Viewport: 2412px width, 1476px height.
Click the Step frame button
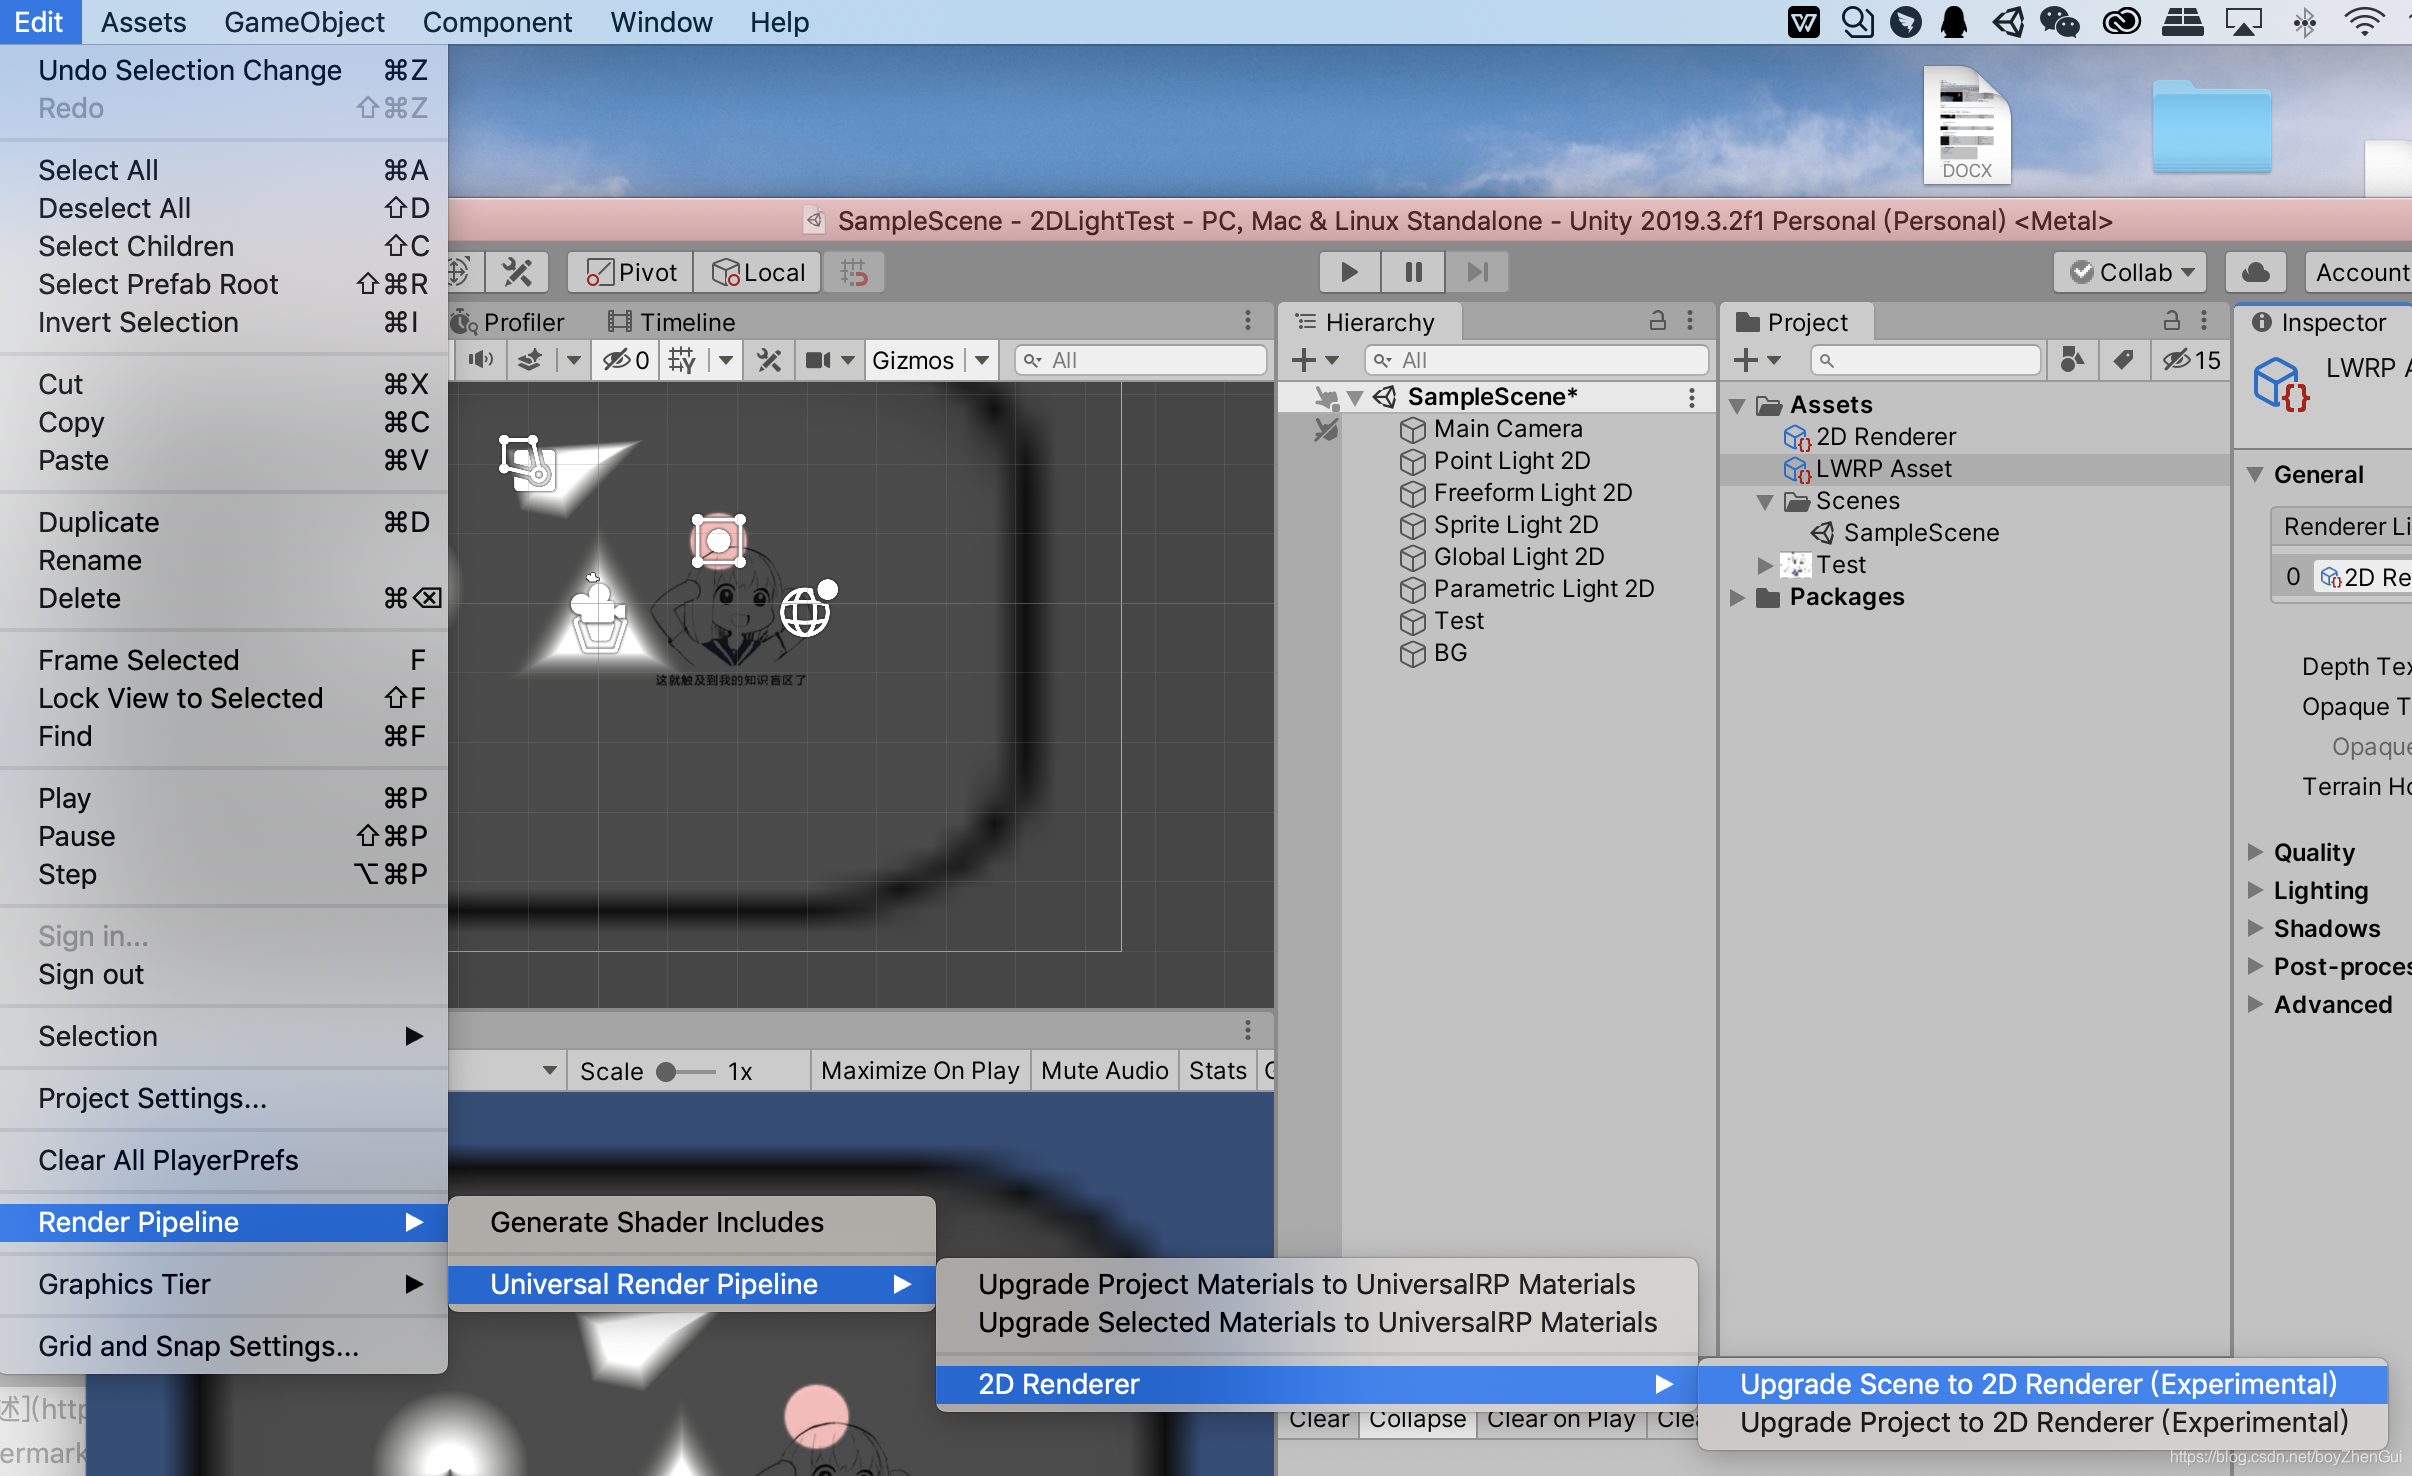1477,272
